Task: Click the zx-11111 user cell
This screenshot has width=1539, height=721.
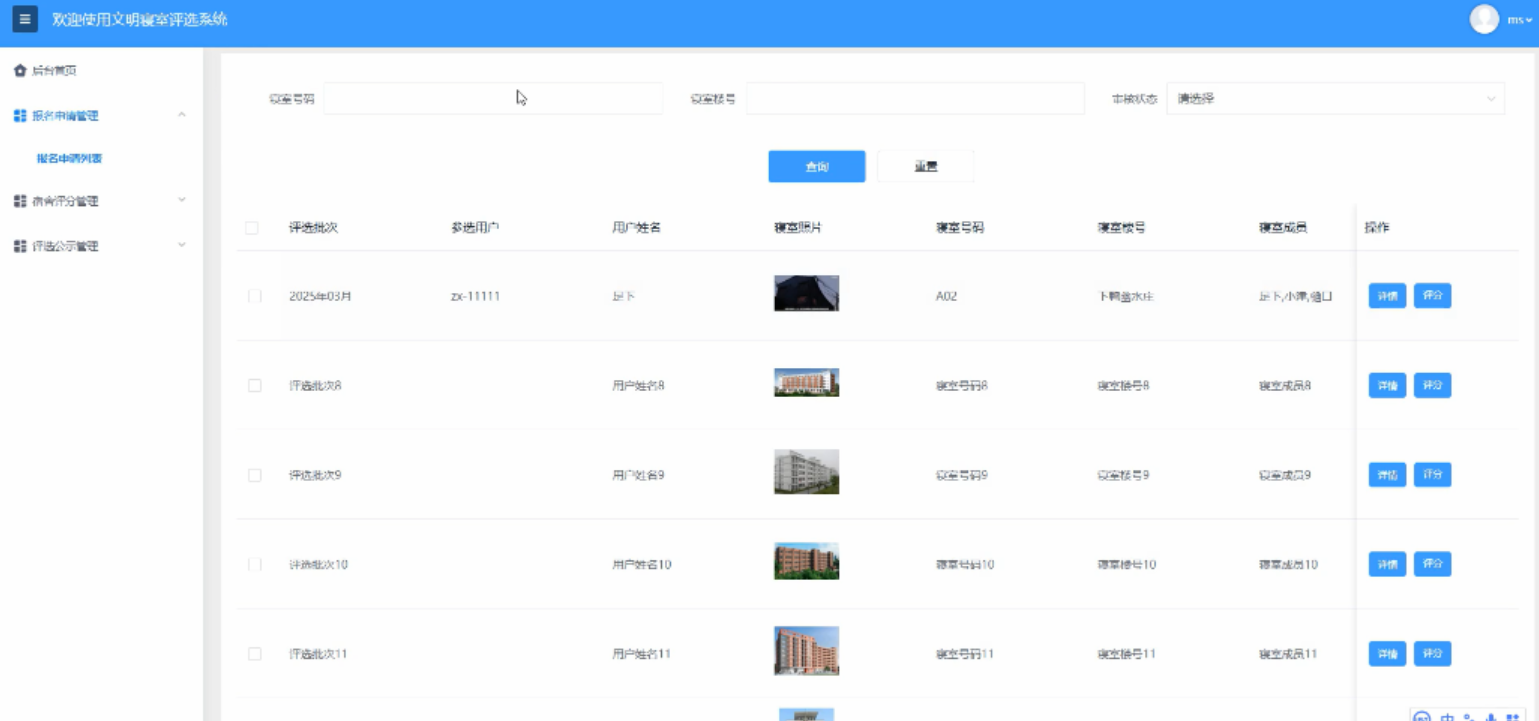Action: tap(476, 297)
